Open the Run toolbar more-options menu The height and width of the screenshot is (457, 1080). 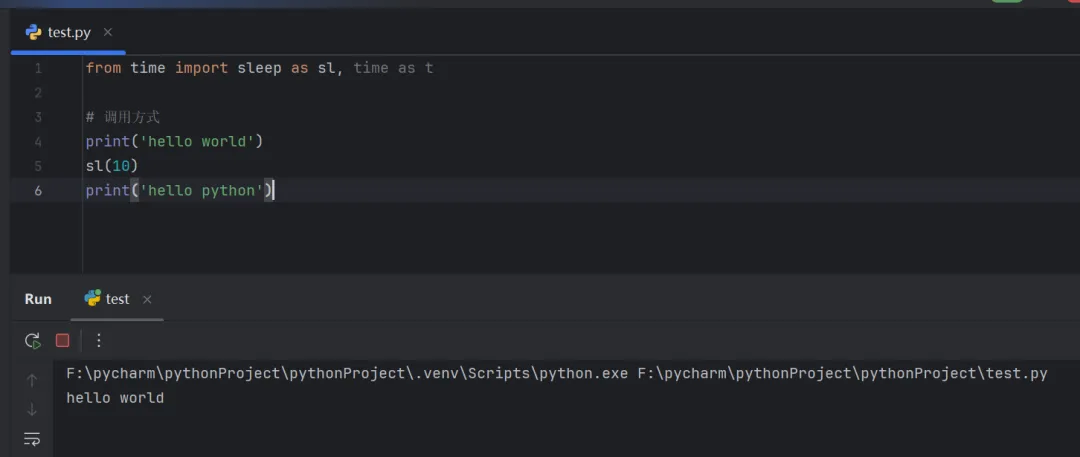point(98,341)
